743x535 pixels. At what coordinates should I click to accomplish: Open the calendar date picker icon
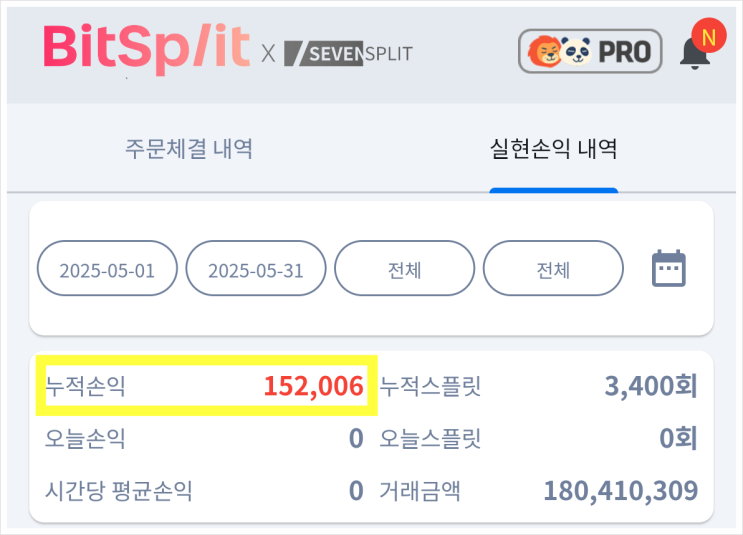(668, 269)
